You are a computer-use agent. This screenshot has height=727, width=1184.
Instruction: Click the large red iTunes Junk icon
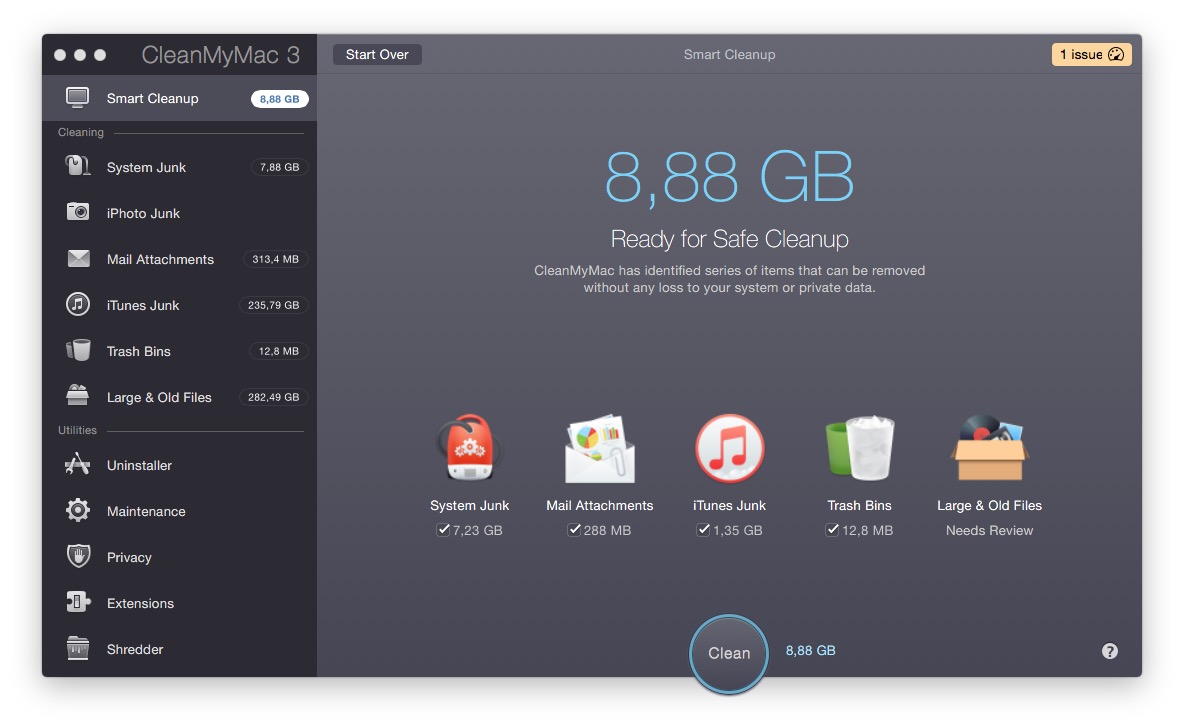pyautogui.click(x=729, y=448)
